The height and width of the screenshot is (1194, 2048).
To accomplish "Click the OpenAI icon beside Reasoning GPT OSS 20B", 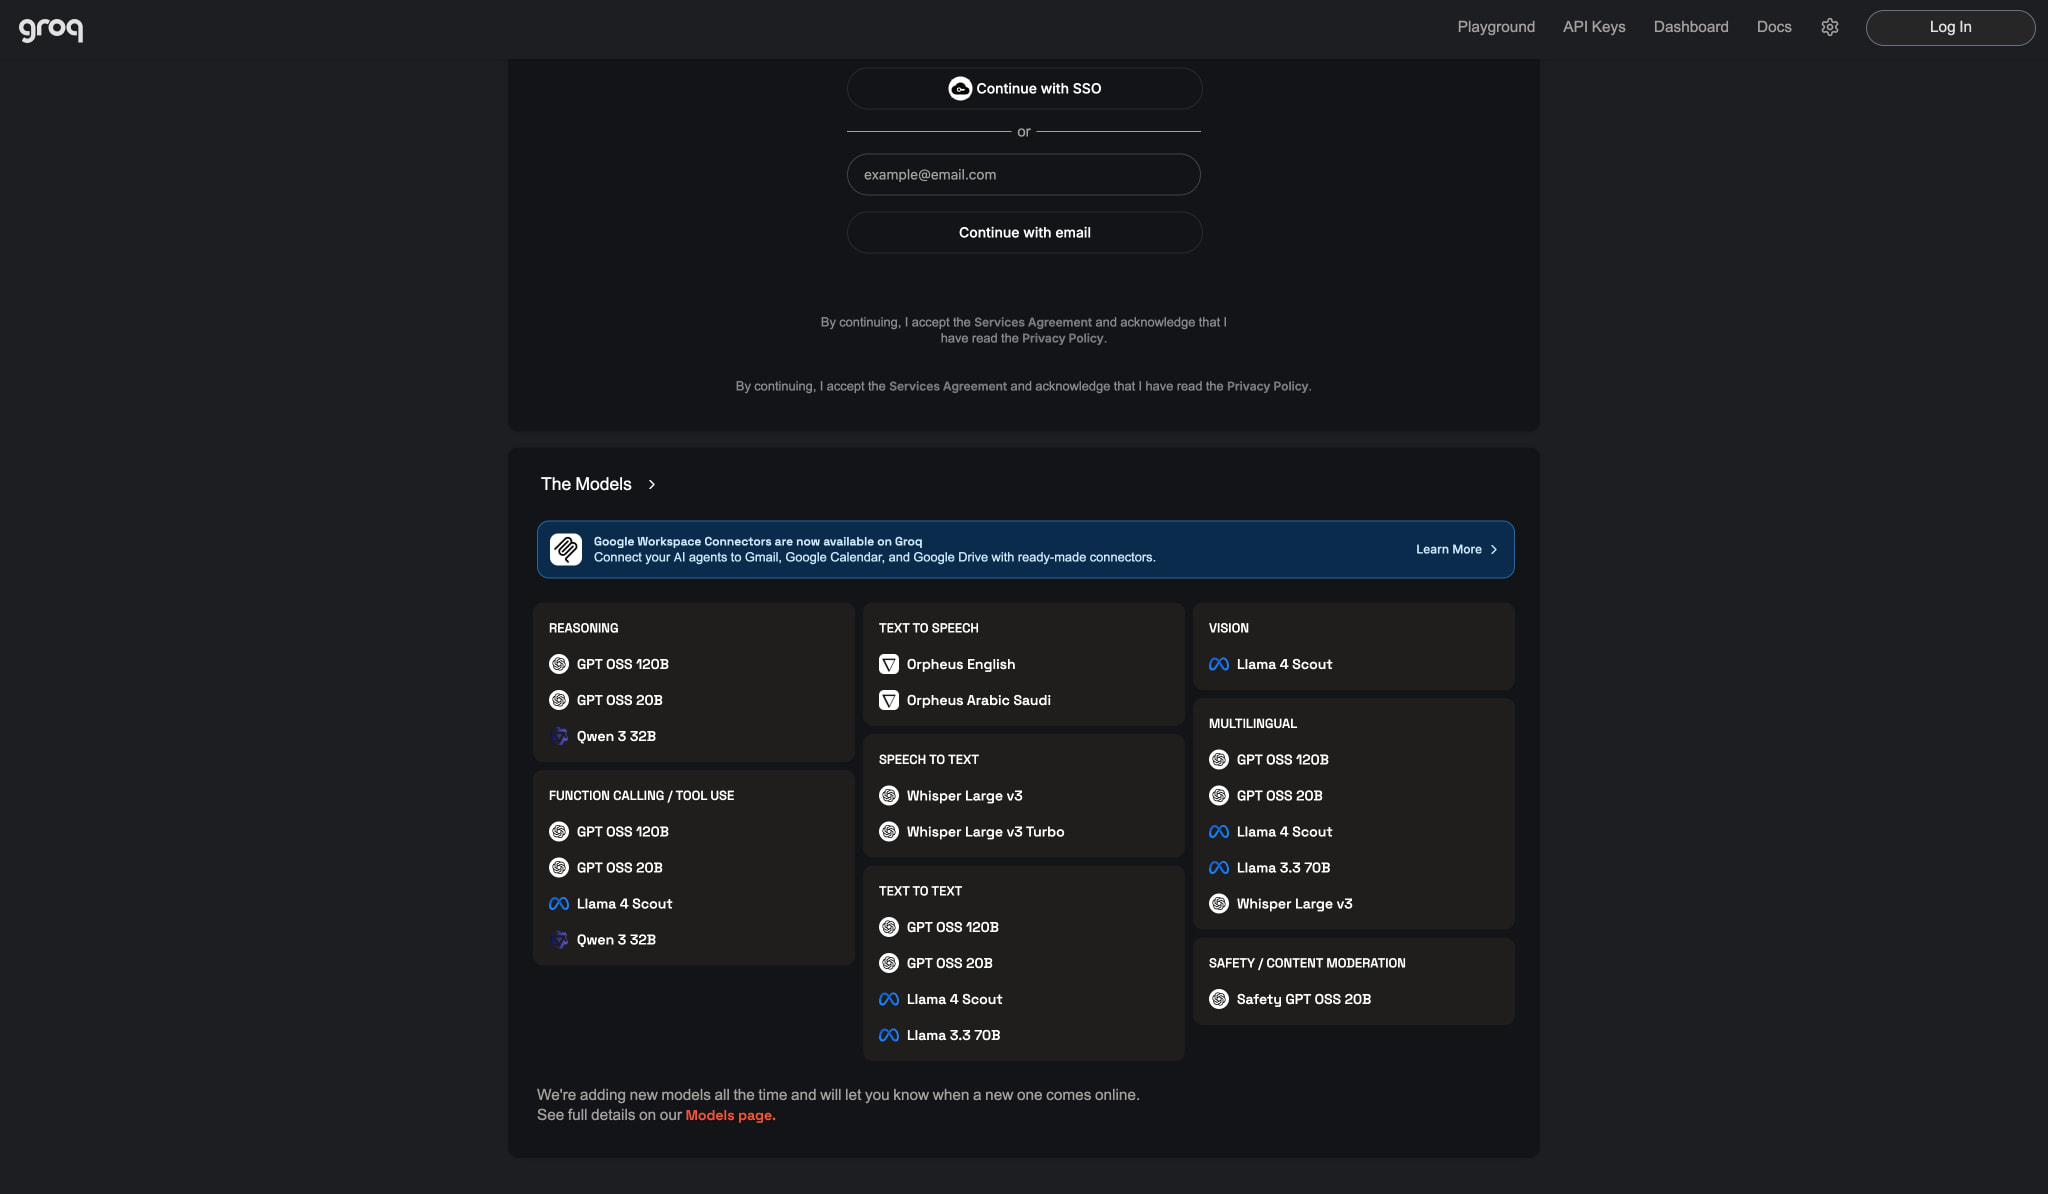I will 559,700.
